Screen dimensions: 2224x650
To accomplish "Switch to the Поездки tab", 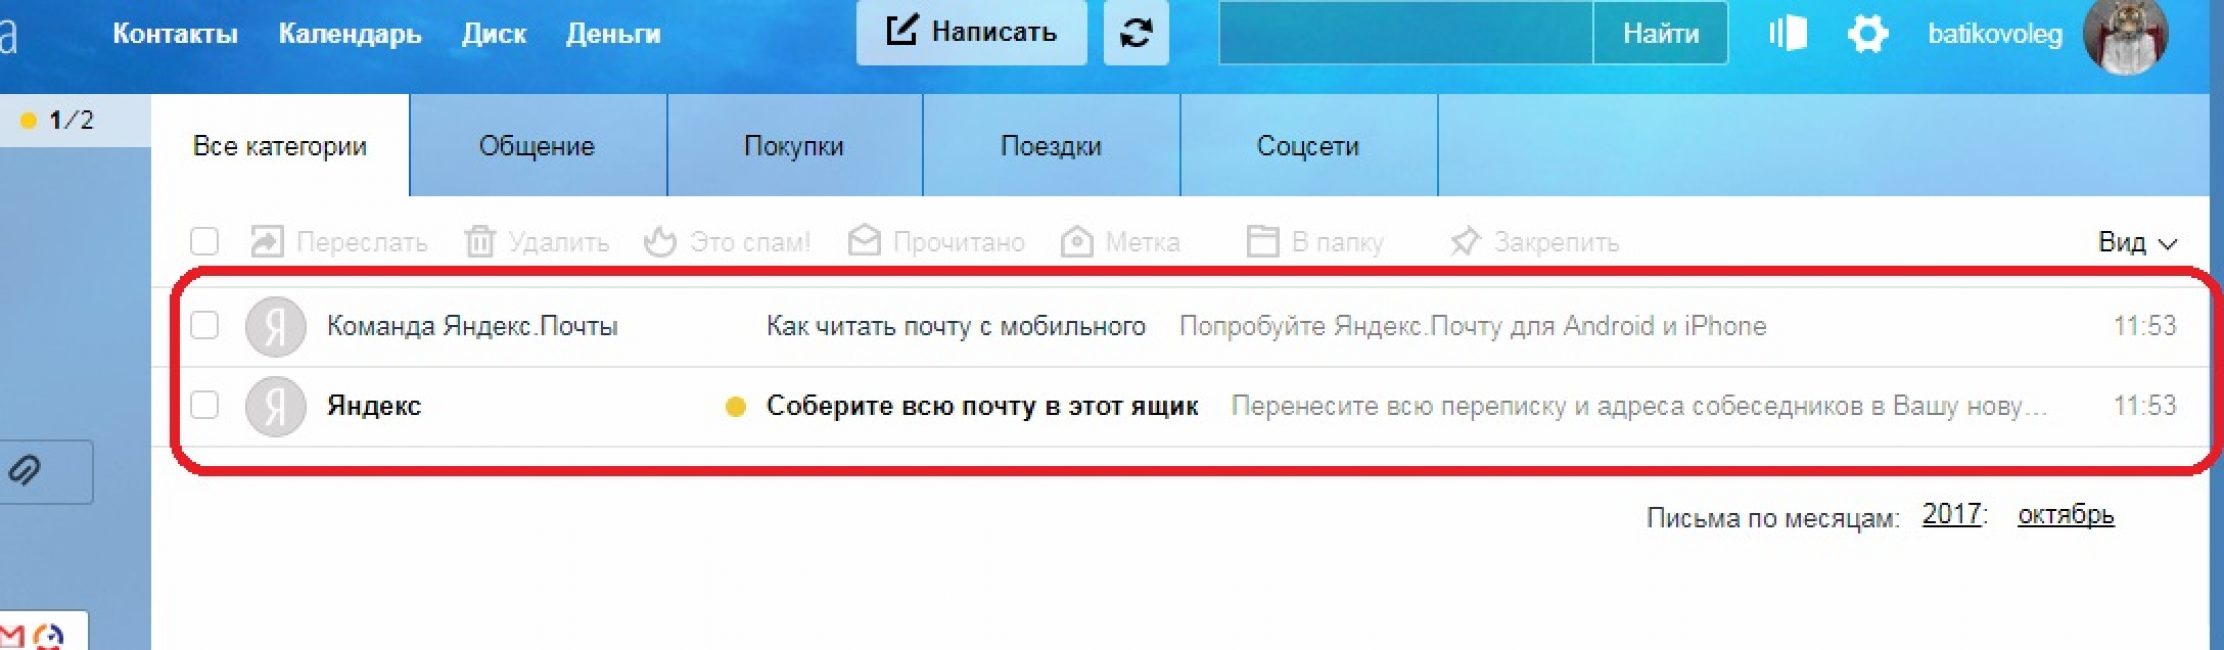I will (1051, 146).
